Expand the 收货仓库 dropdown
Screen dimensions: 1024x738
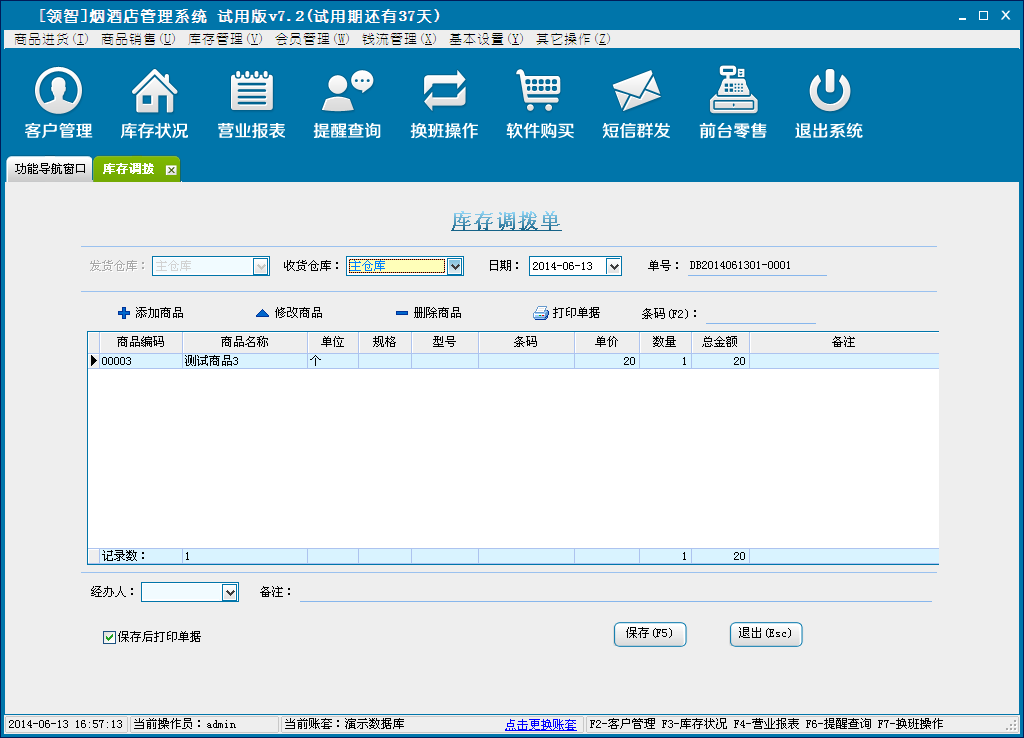tap(455, 266)
